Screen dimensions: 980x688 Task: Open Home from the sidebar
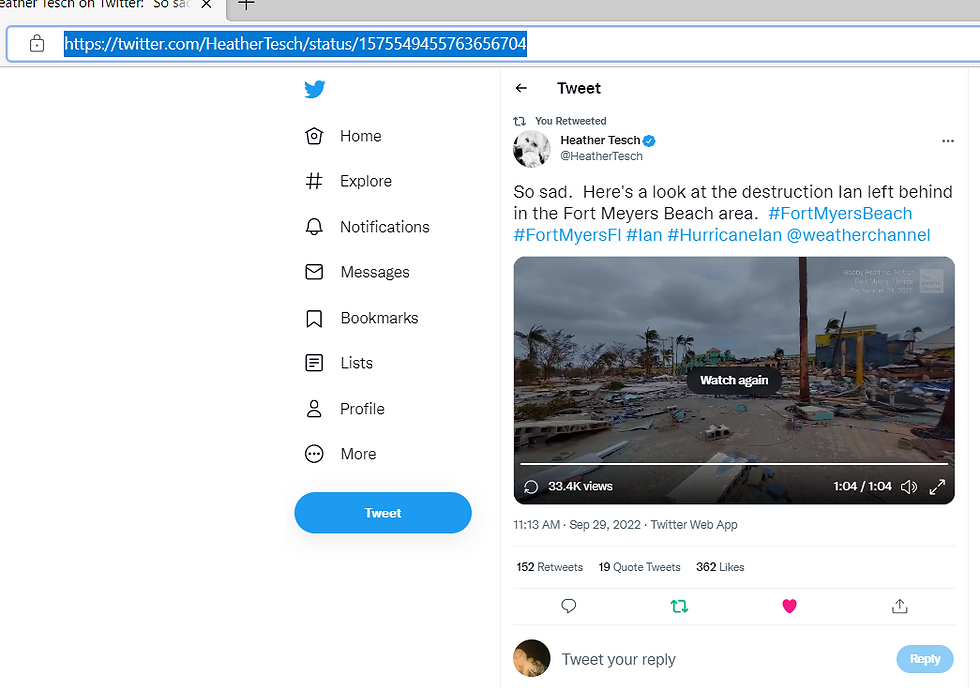tap(343, 136)
